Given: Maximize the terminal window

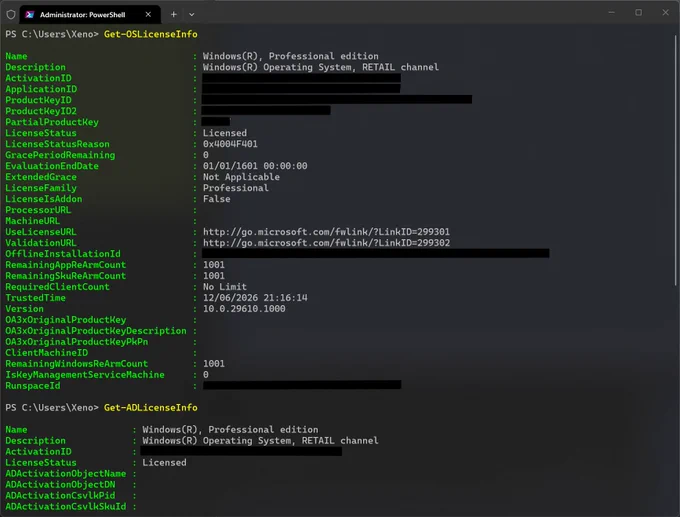Looking at the screenshot, I should [x=638, y=13].
